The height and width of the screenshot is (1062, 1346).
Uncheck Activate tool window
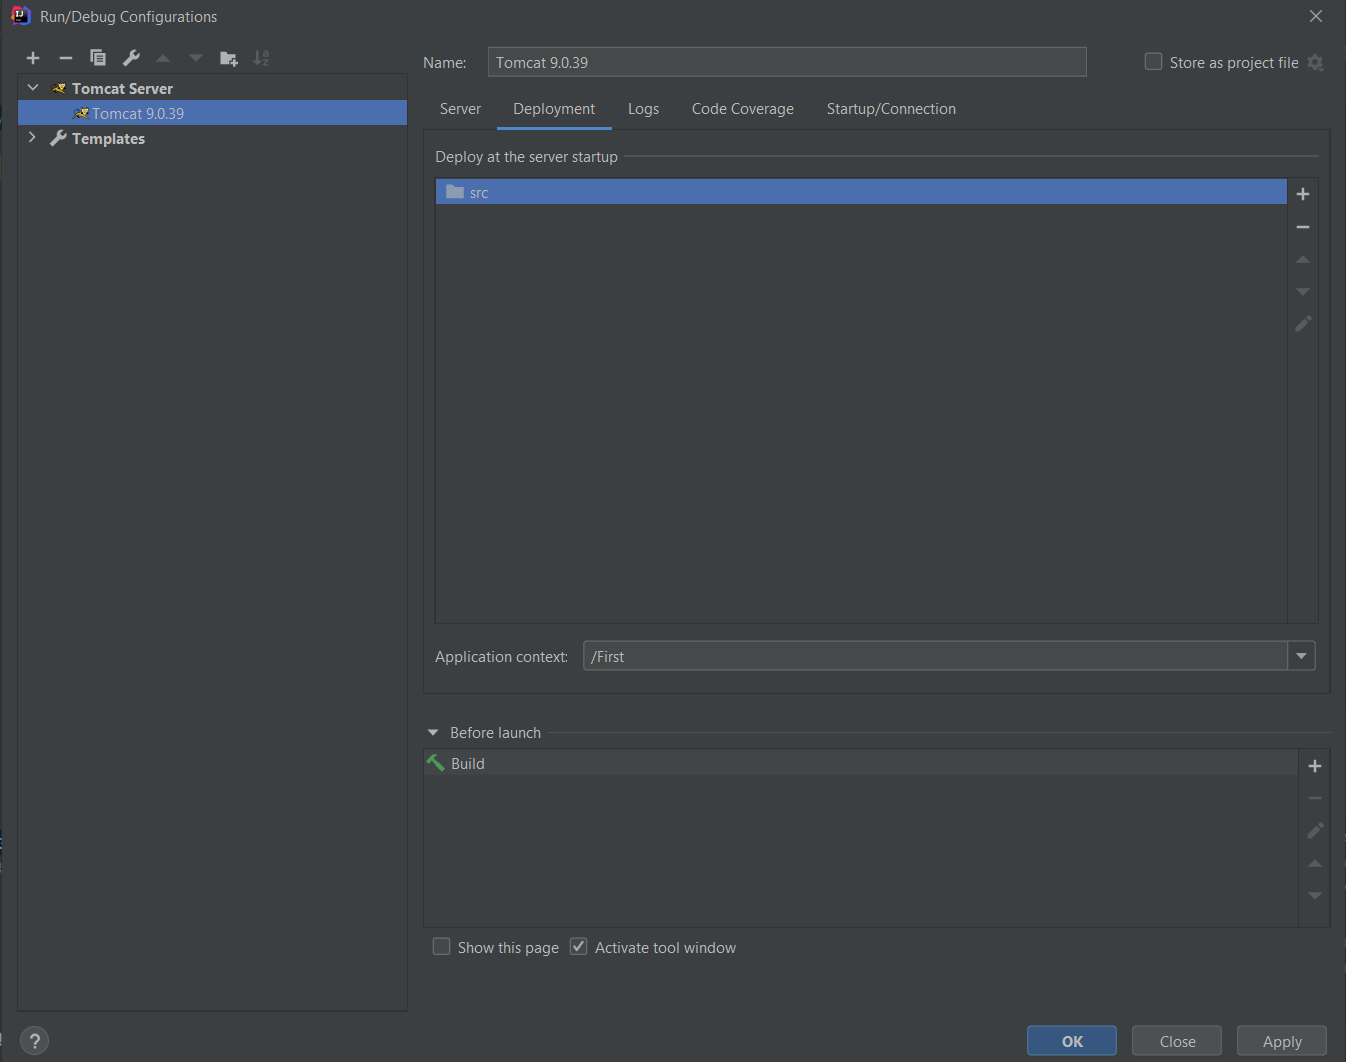[x=578, y=947]
